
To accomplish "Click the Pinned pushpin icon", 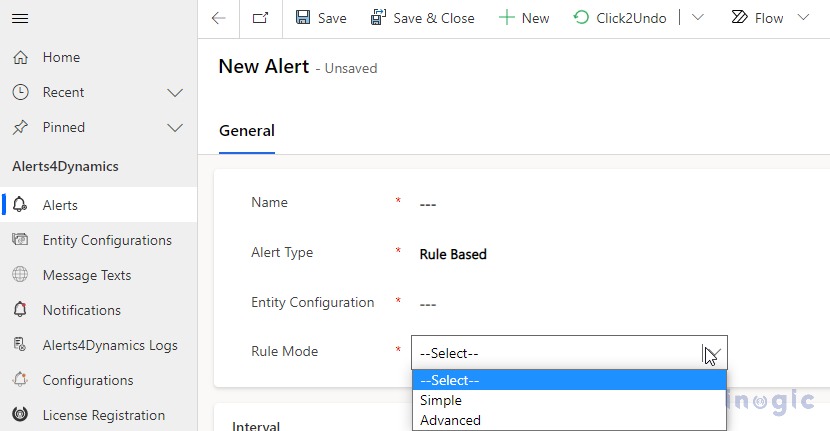I will click(x=20, y=127).
